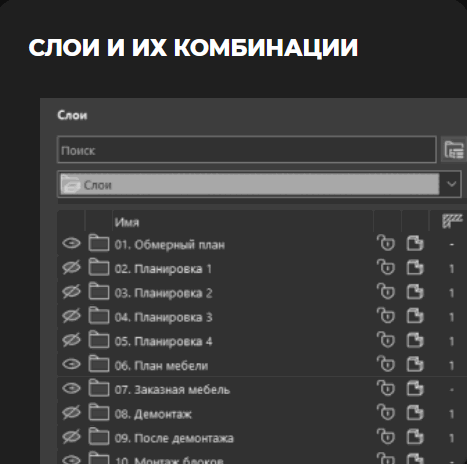Lock the 04. Планировка 3 layer
This screenshot has width=467, height=464.
(386, 316)
